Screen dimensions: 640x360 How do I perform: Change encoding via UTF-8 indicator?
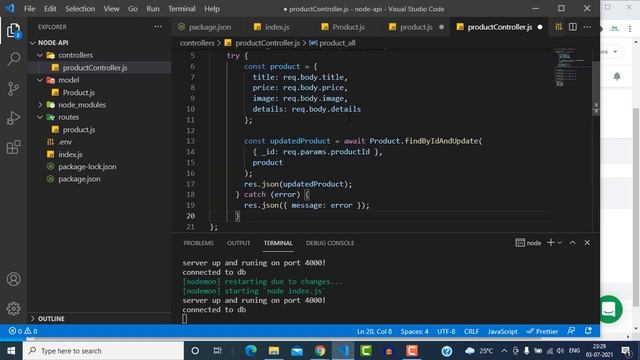coord(446,331)
